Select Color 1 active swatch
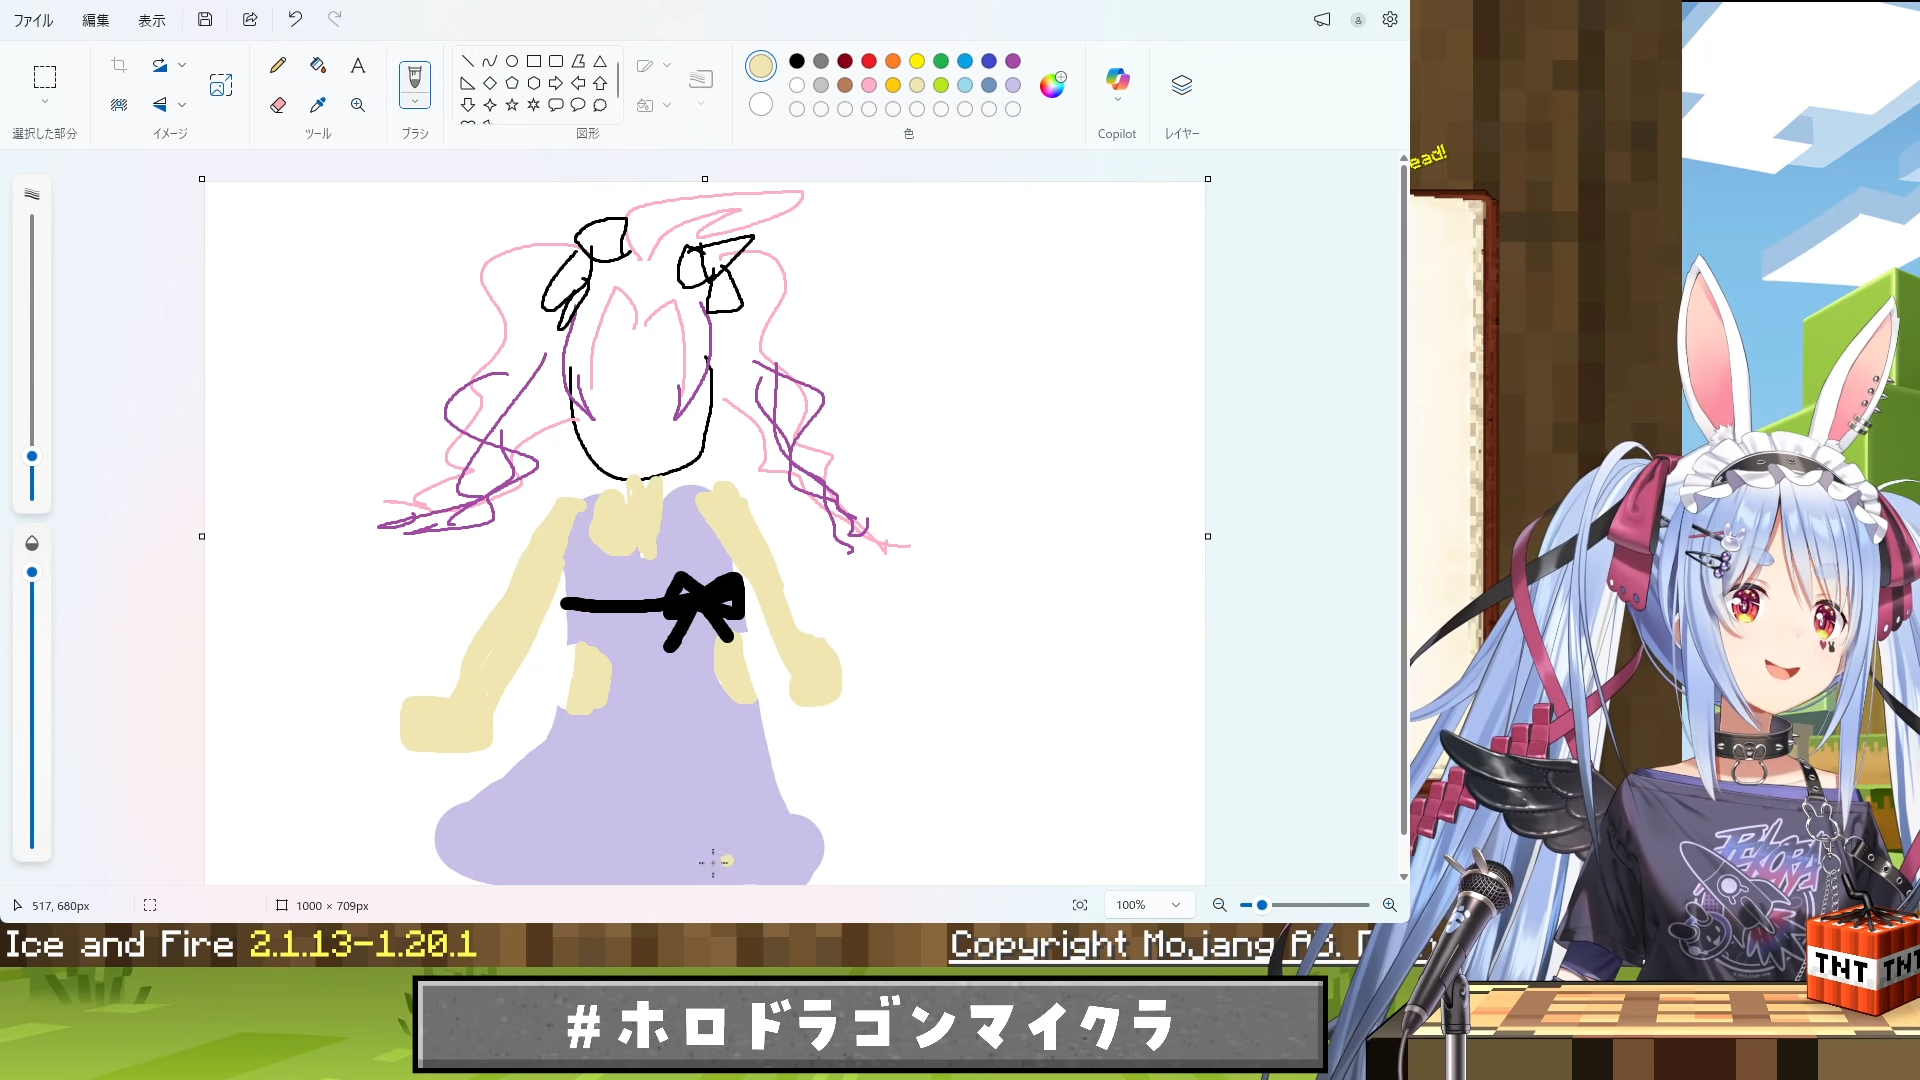The width and height of the screenshot is (1920, 1080). click(761, 66)
